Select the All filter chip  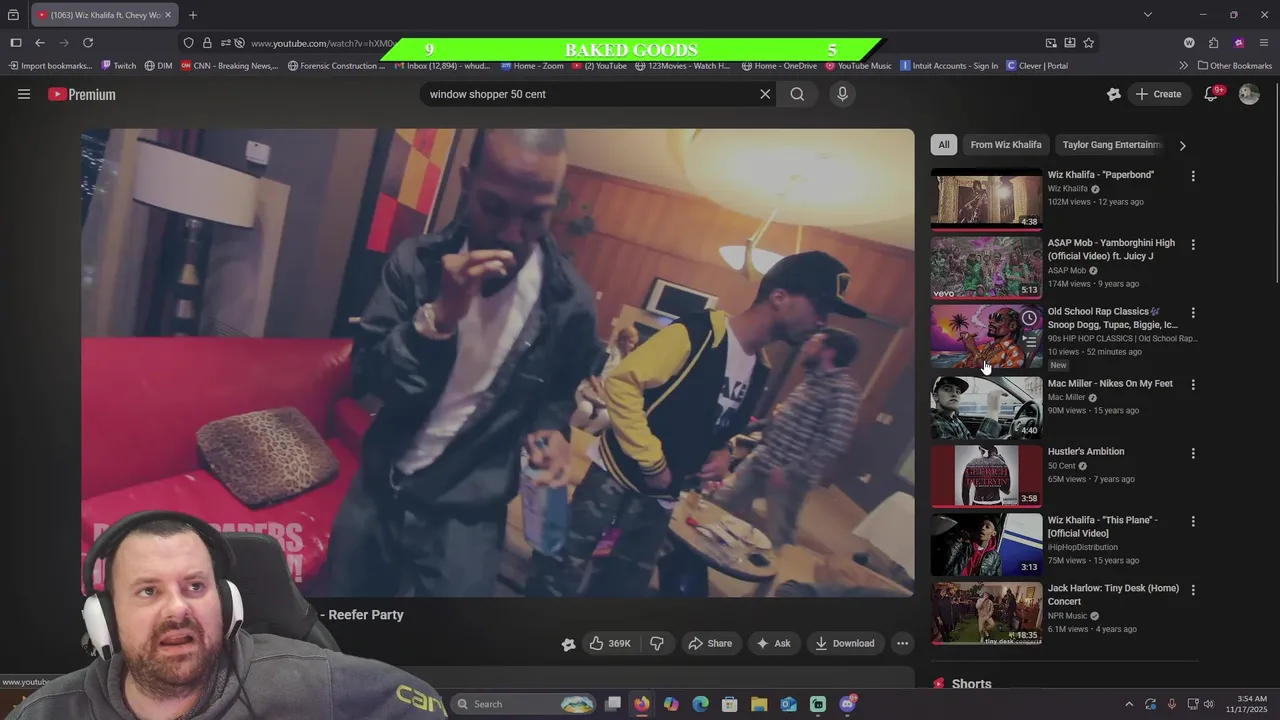click(x=943, y=145)
